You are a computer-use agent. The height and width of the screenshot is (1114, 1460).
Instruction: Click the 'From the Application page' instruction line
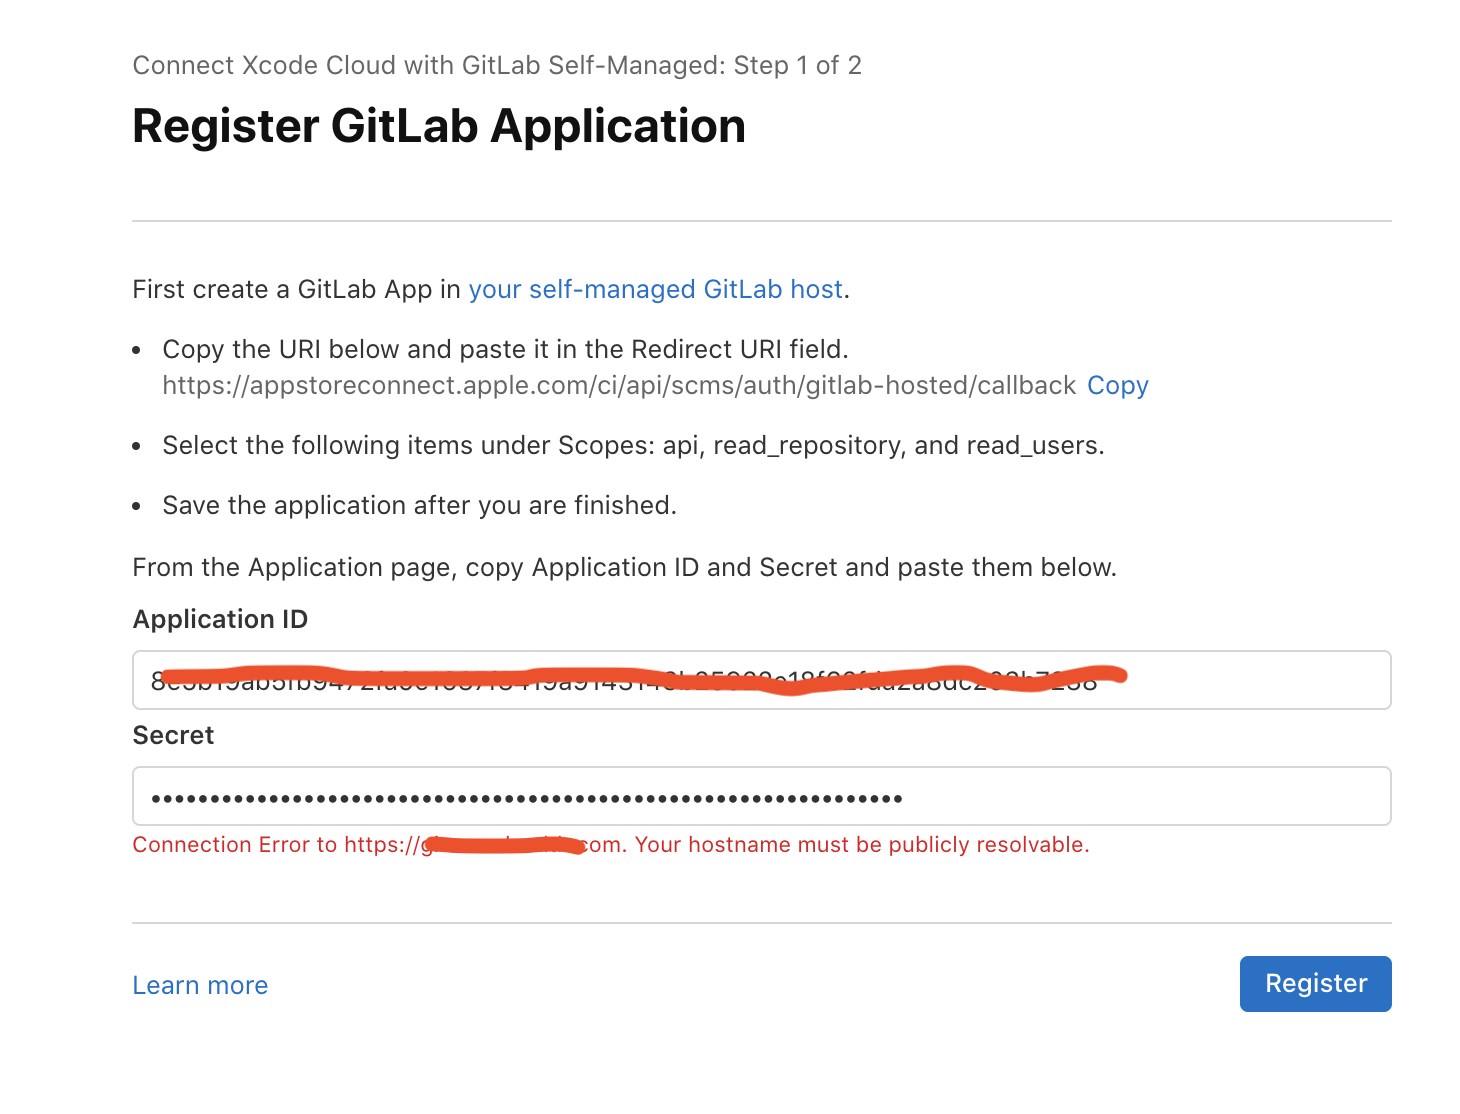624,568
